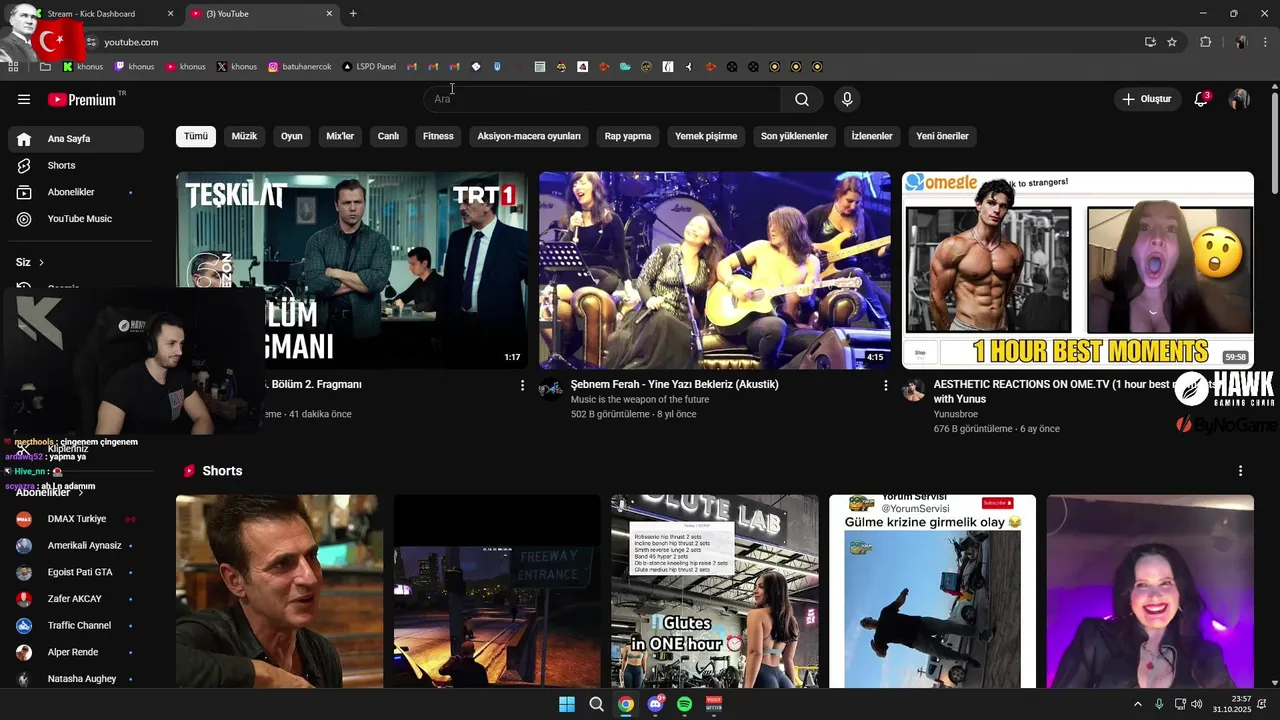The height and width of the screenshot is (720, 1280).
Task: Play the omegle 1 hour best moments thumbnail
Action: [1078, 270]
